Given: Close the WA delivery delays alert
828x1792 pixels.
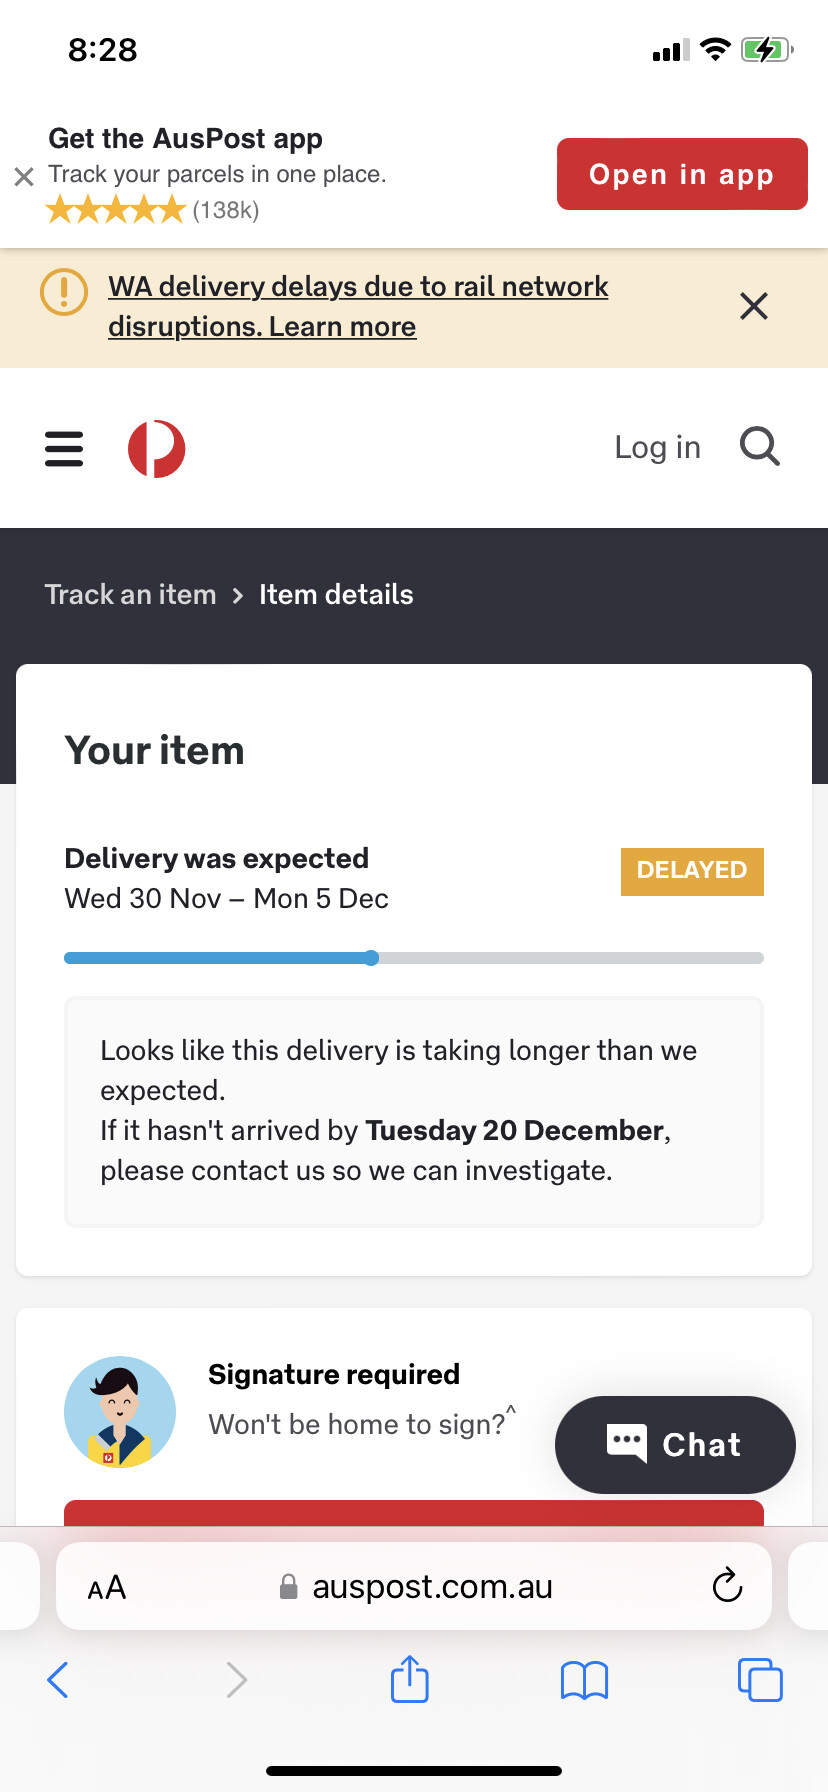Looking at the screenshot, I should tap(754, 306).
